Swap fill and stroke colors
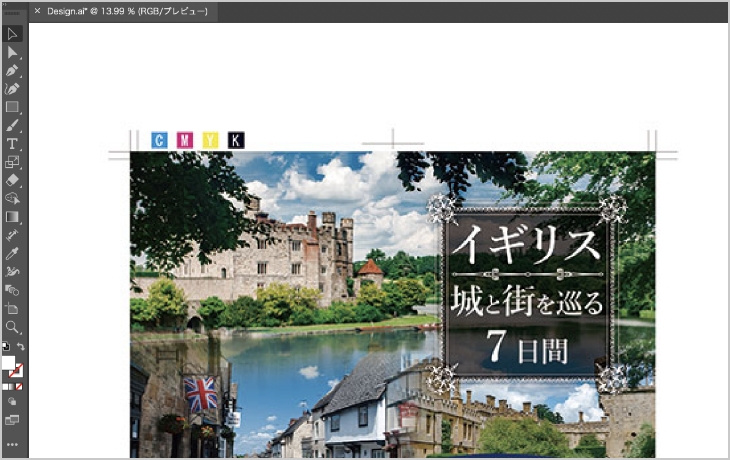This screenshot has width=730, height=460. pyautogui.click(x=20, y=346)
